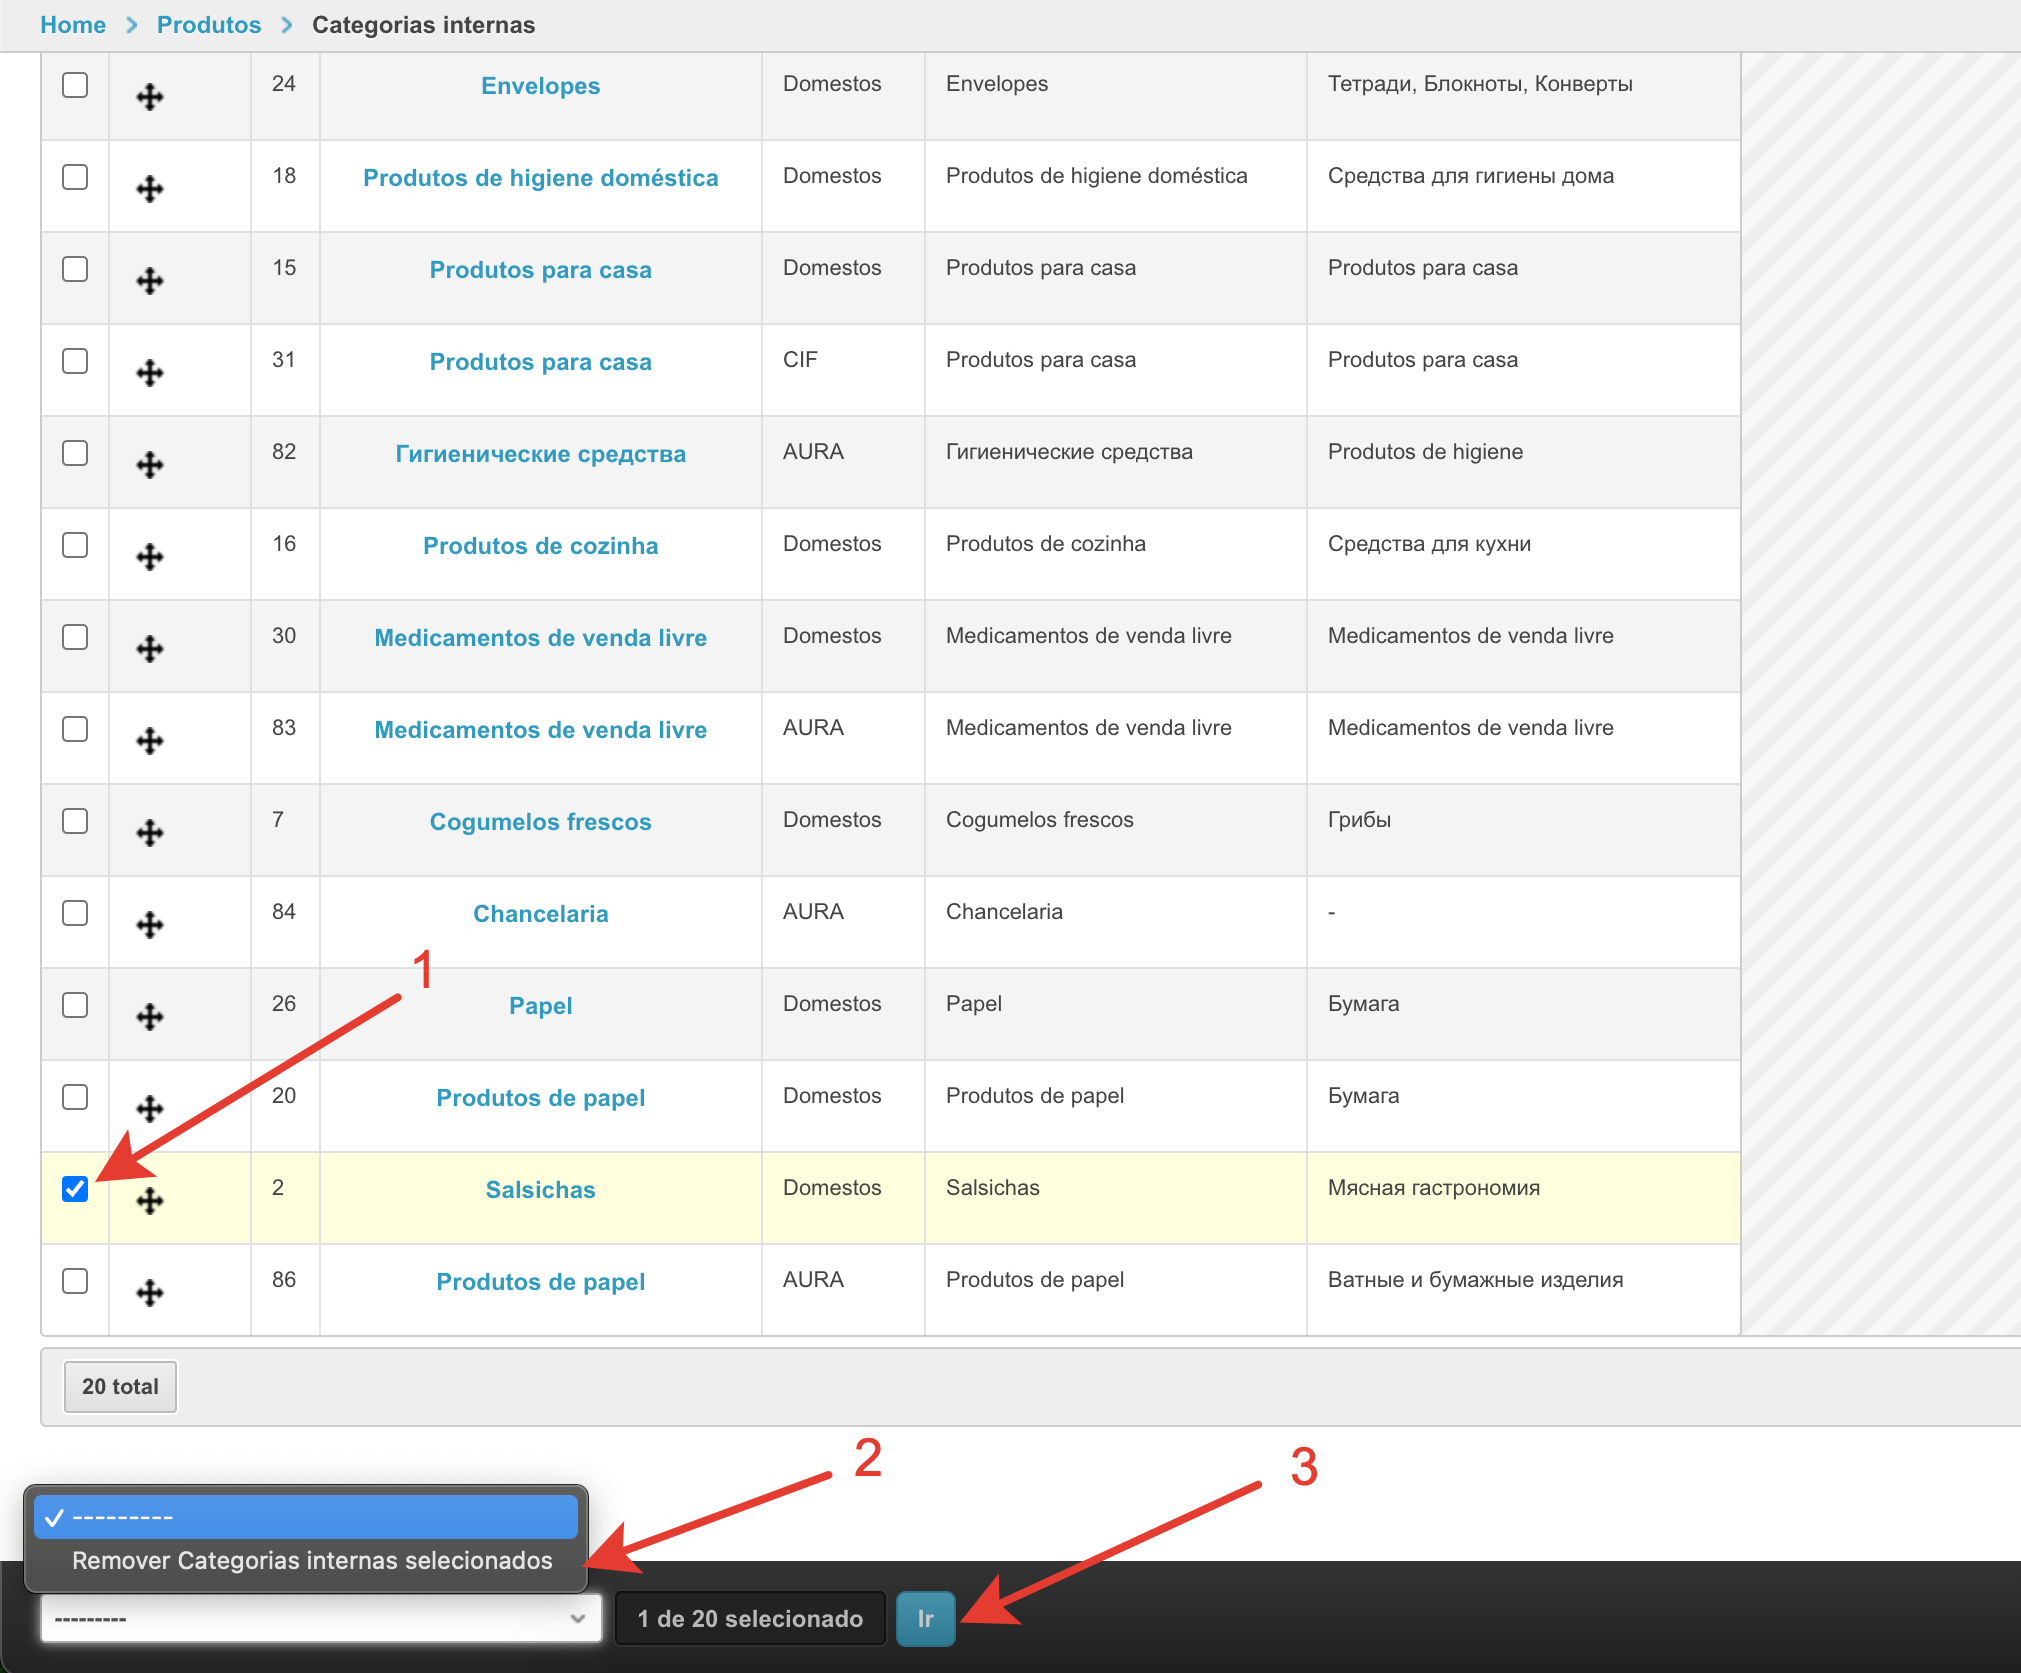The image size is (2021, 1673).
Task: Open the Envelopes category link
Action: [x=540, y=86]
